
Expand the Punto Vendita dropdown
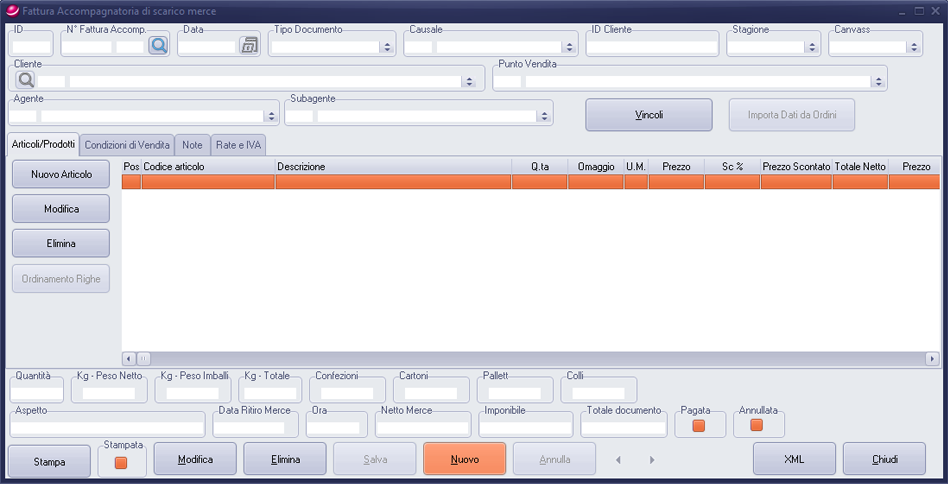[x=877, y=82]
